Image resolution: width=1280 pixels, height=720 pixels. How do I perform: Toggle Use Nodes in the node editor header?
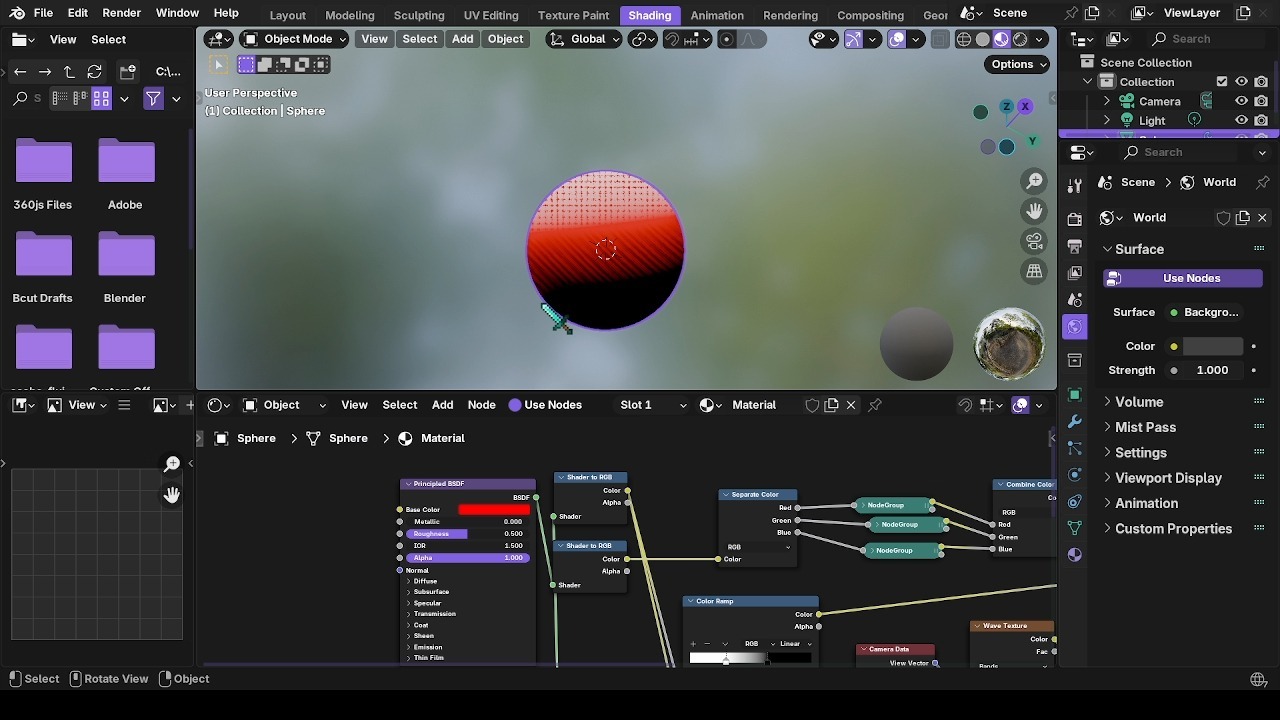(x=545, y=405)
